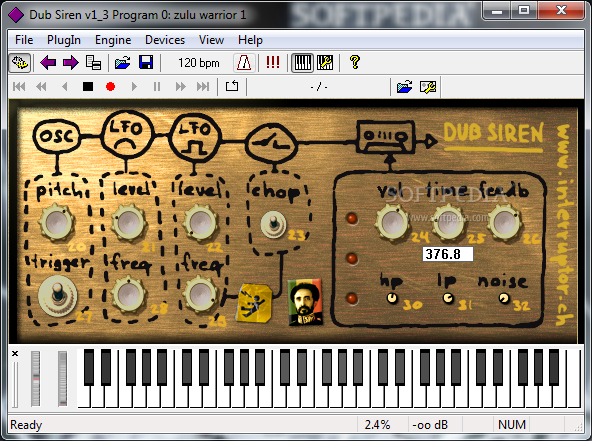This screenshot has height=441, width=592.
Task: Pause playback
Action: pyautogui.click(x=157, y=86)
